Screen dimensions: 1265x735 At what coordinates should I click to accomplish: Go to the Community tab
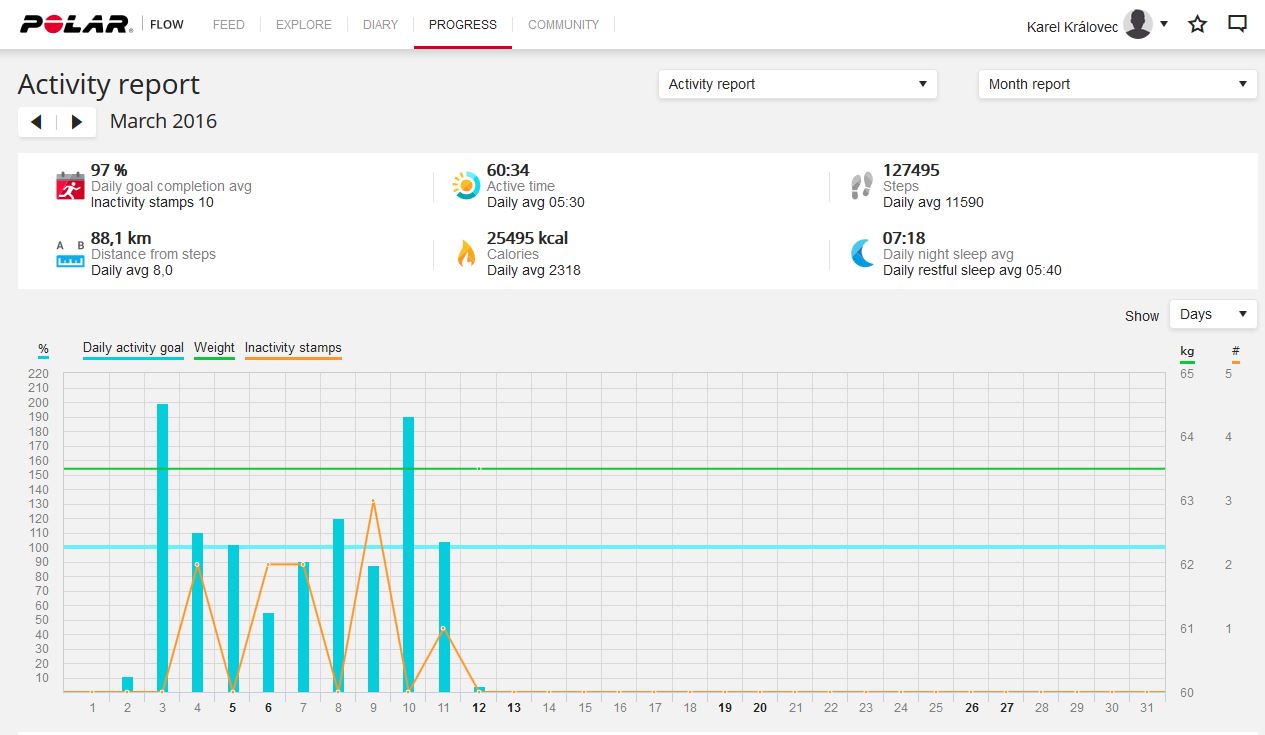coord(563,24)
